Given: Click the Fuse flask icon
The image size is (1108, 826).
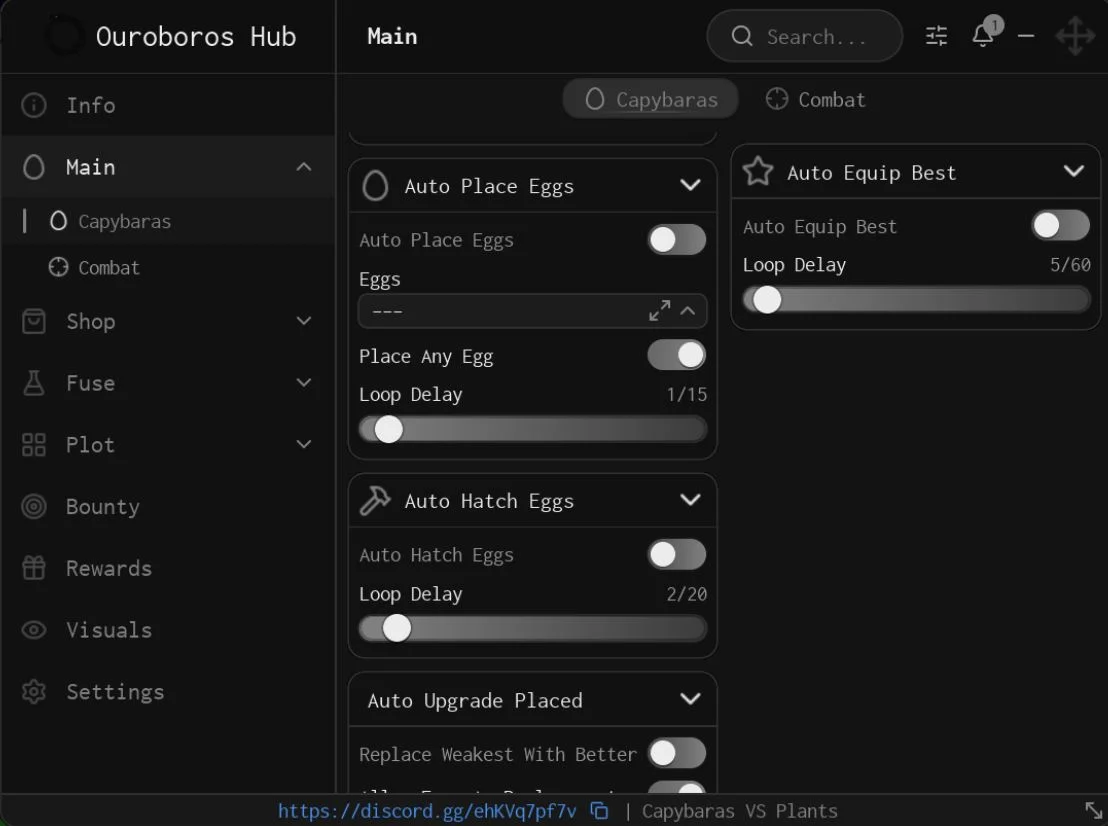Looking at the screenshot, I should pos(34,382).
